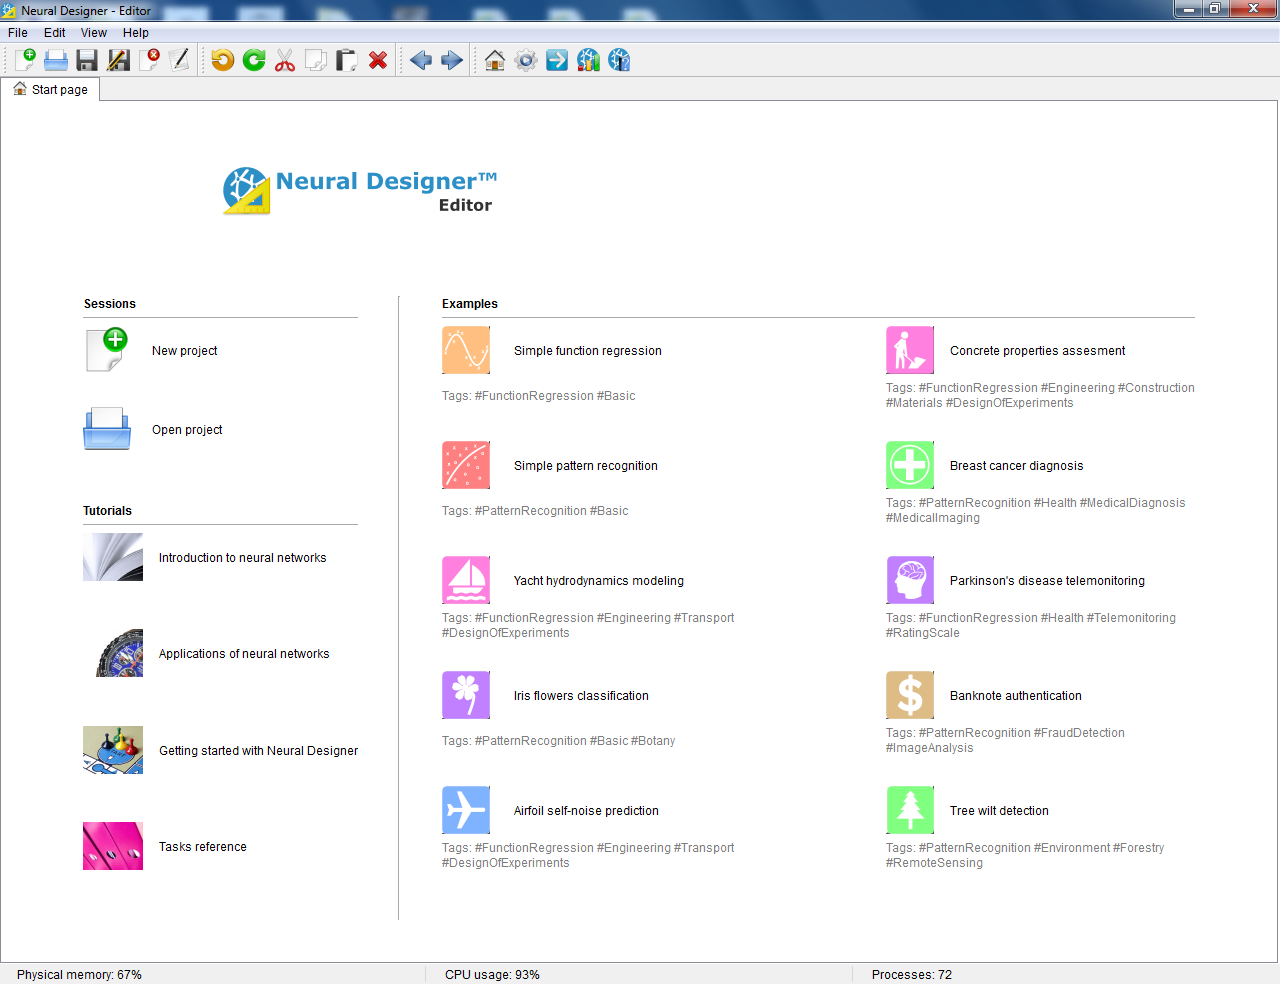The height and width of the screenshot is (984, 1280).
Task: Open Parkinson's disease telemonitoring example
Action: [x=1047, y=581]
